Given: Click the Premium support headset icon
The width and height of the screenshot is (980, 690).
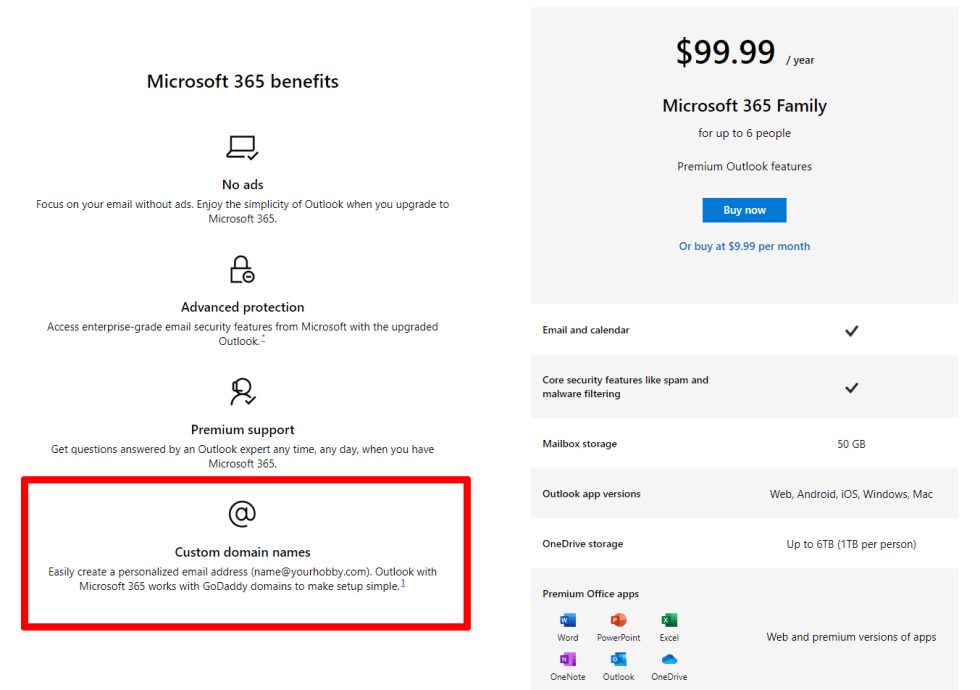Looking at the screenshot, I should (x=242, y=392).
